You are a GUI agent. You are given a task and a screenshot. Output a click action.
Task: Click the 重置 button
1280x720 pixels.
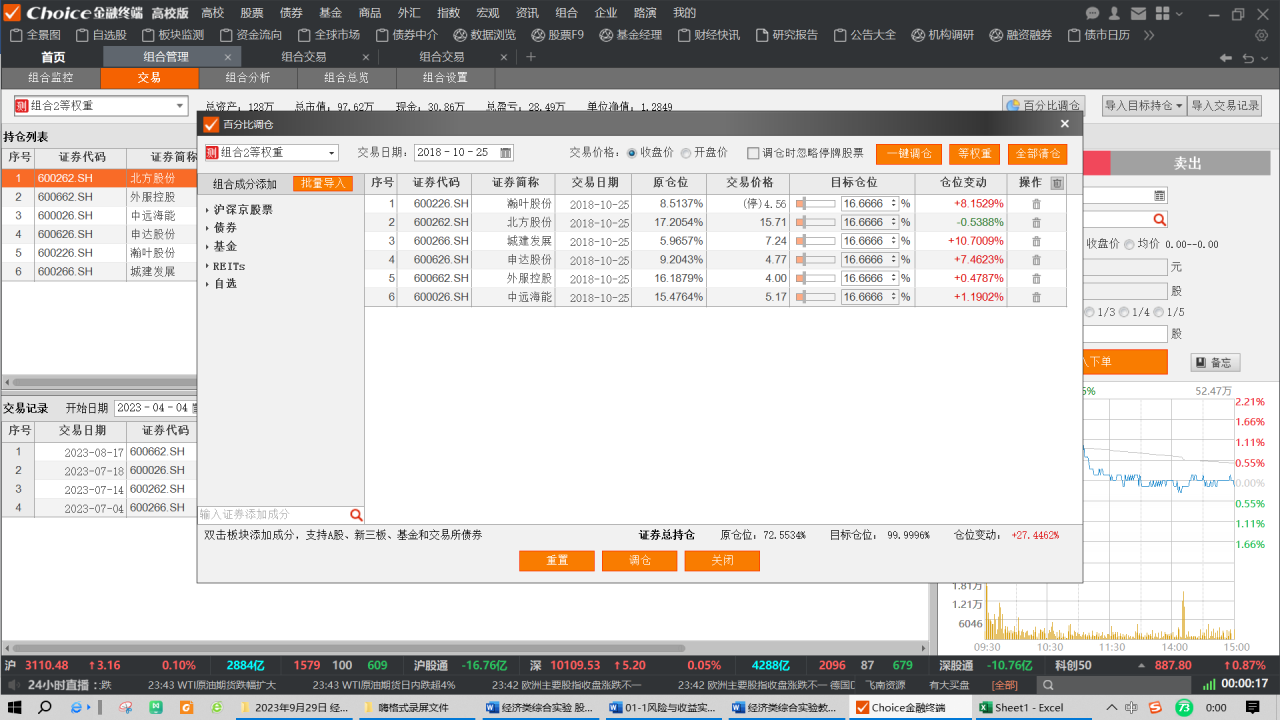click(x=557, y=561)
